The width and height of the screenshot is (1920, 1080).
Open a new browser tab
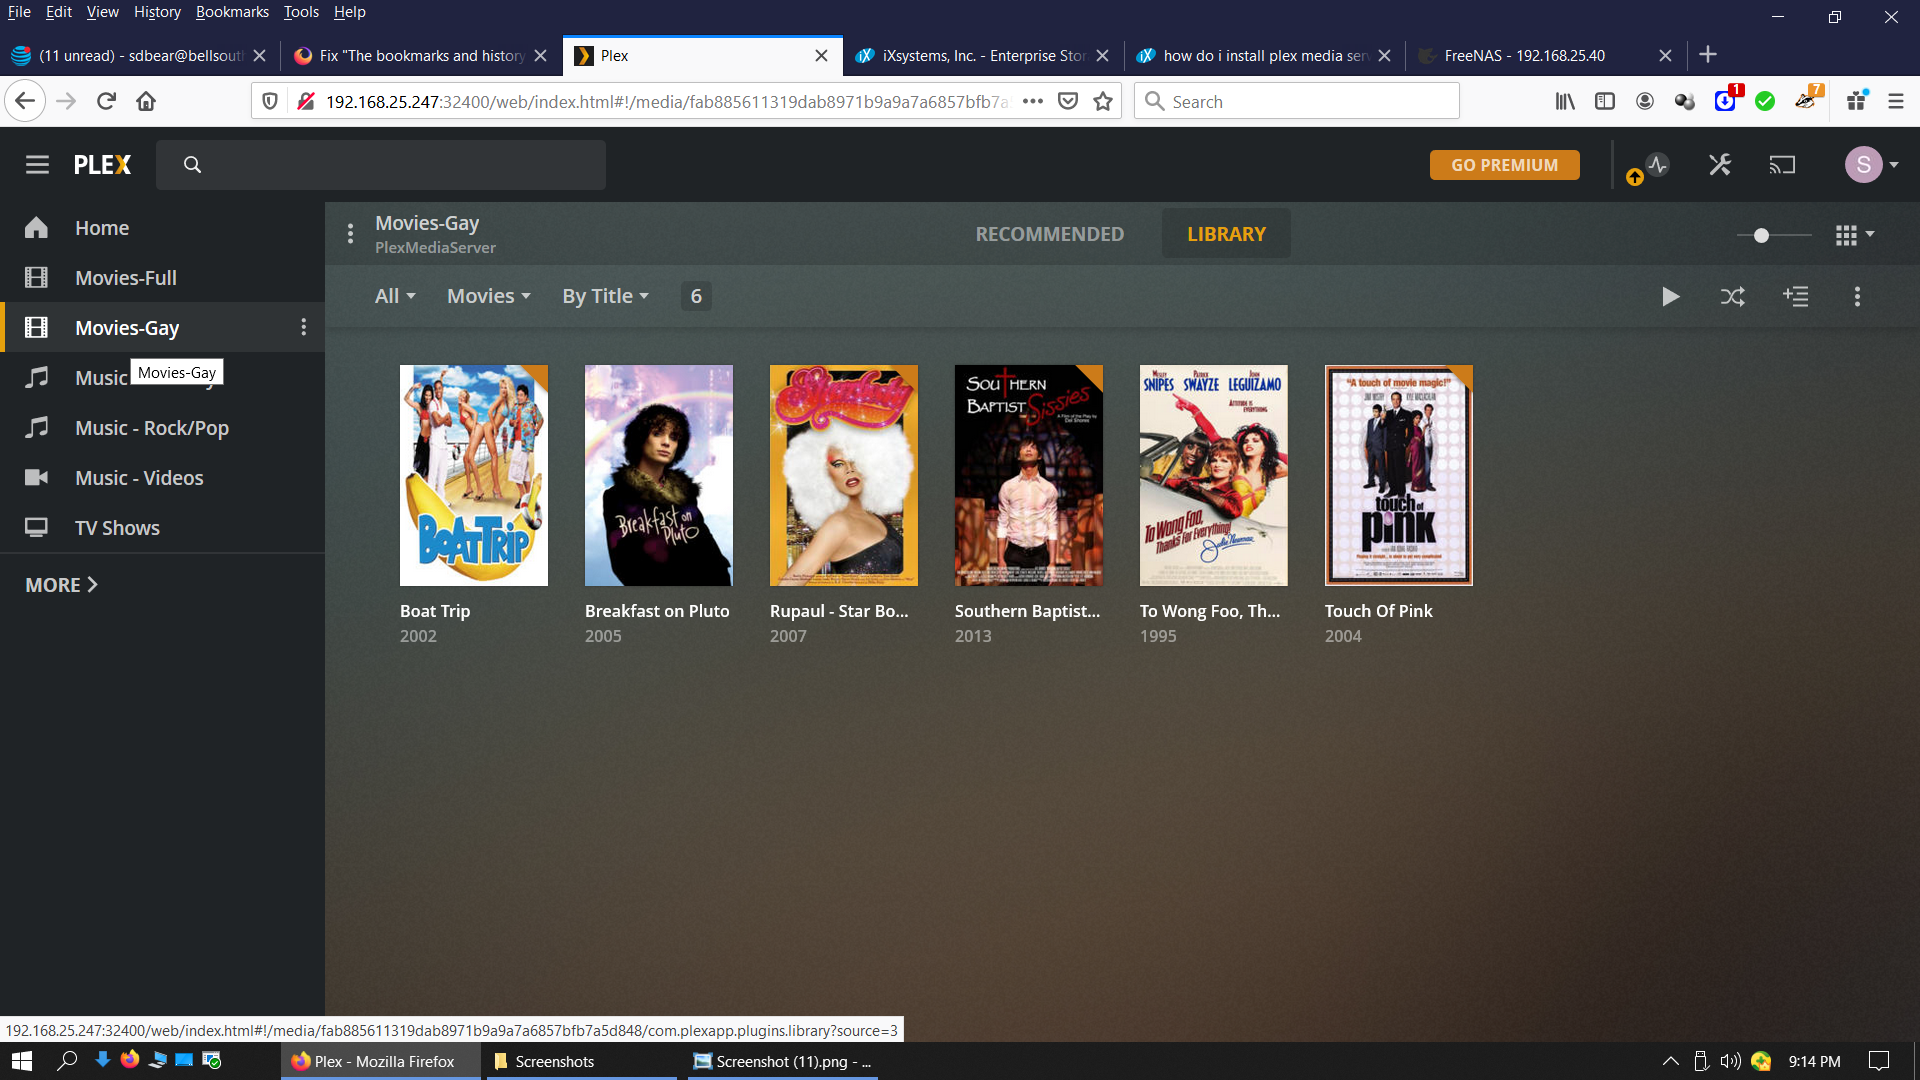click(x=1708, y=55)
